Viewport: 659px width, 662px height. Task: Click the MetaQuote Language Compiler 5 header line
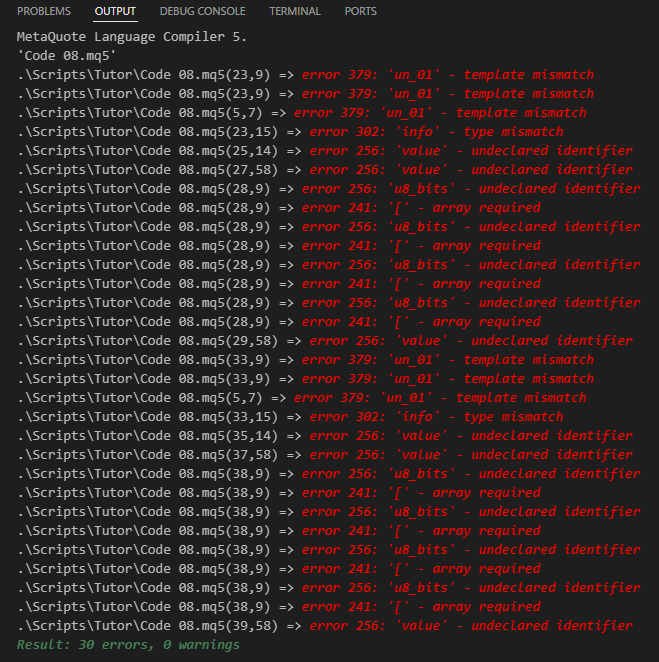point(132,37)
